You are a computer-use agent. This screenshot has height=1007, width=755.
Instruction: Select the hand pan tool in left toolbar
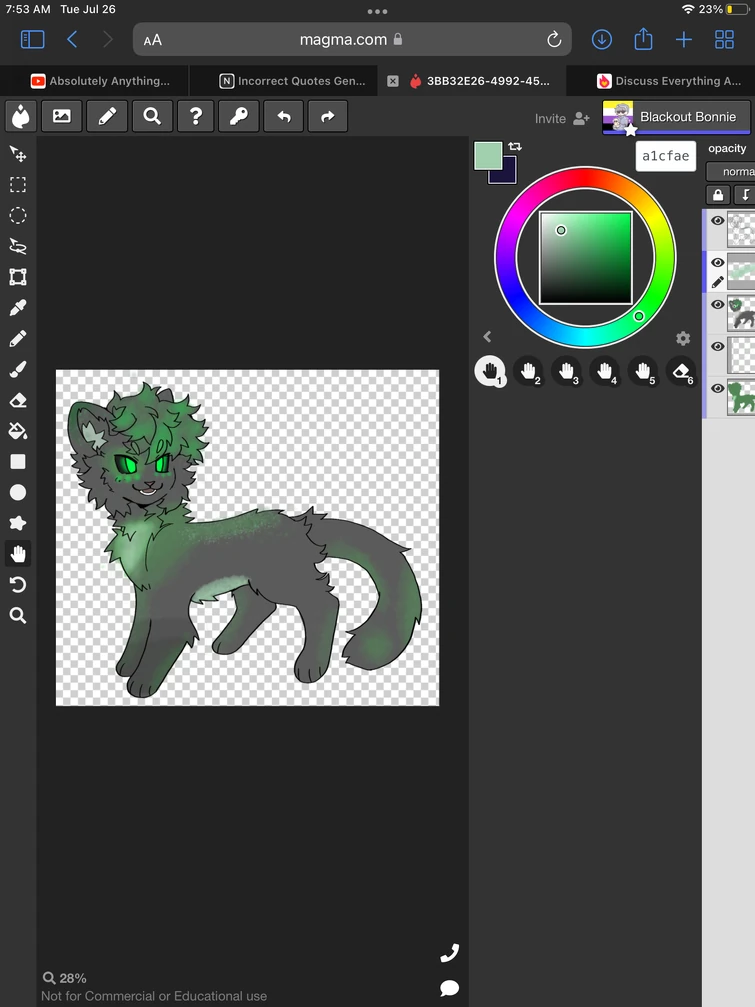click(18, 554)
